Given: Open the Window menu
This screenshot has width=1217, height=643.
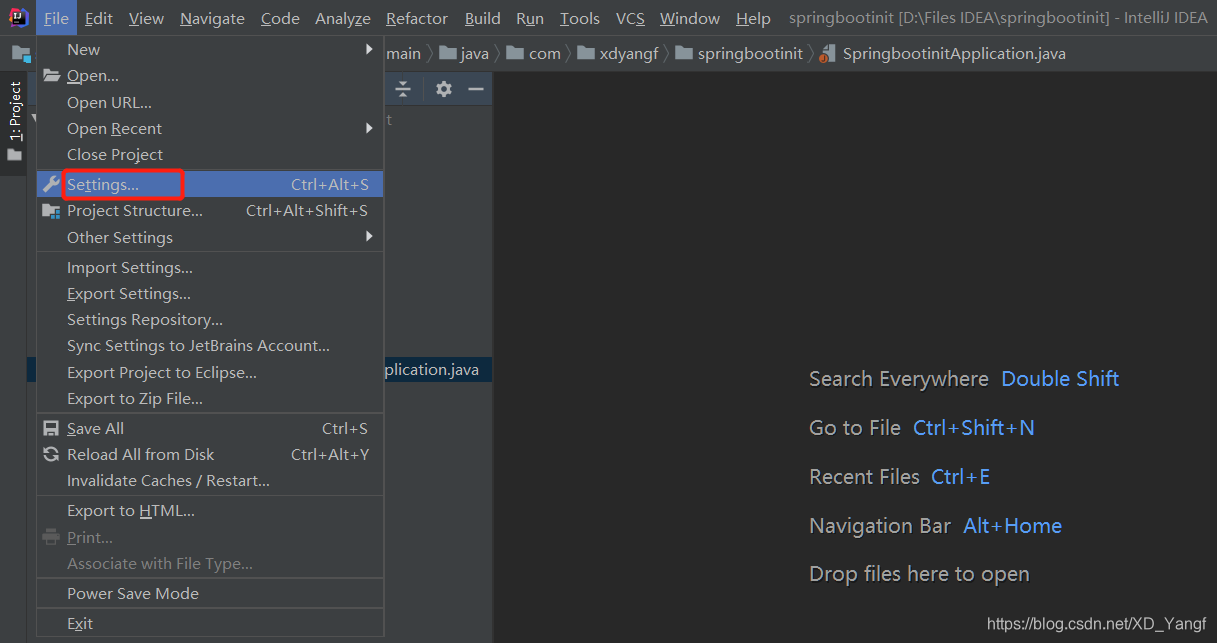Looking at the screenshot, I should [690, 18].
